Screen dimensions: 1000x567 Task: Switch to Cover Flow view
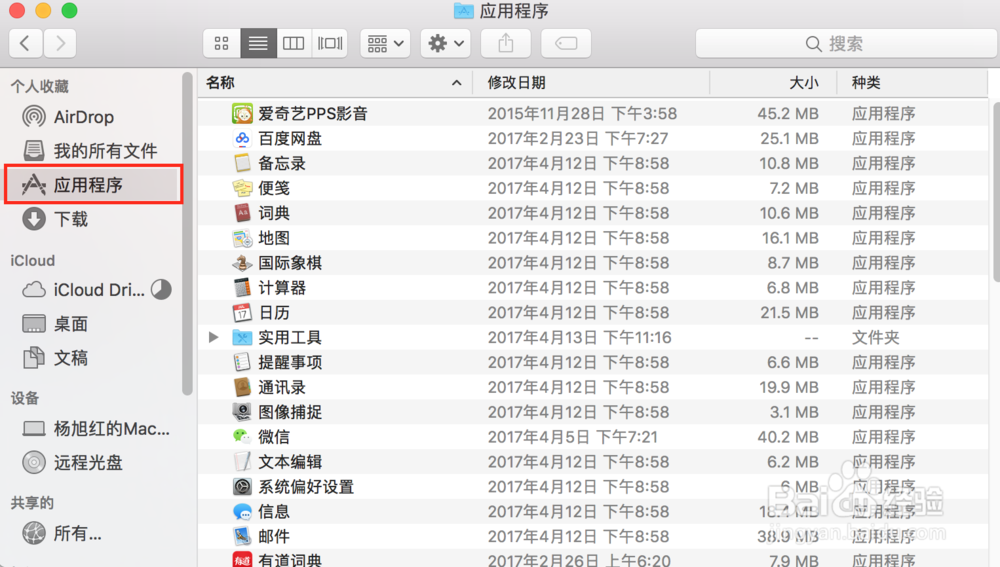pos(330,43)
